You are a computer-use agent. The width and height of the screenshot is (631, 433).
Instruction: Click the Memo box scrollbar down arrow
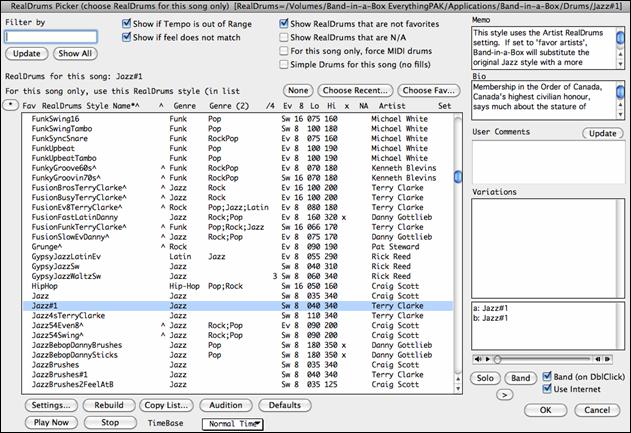coord(620,64)
